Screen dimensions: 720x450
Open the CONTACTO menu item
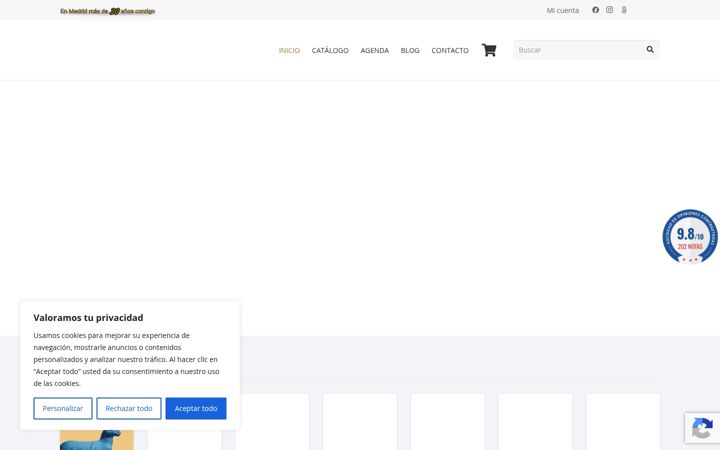point(450,51)
